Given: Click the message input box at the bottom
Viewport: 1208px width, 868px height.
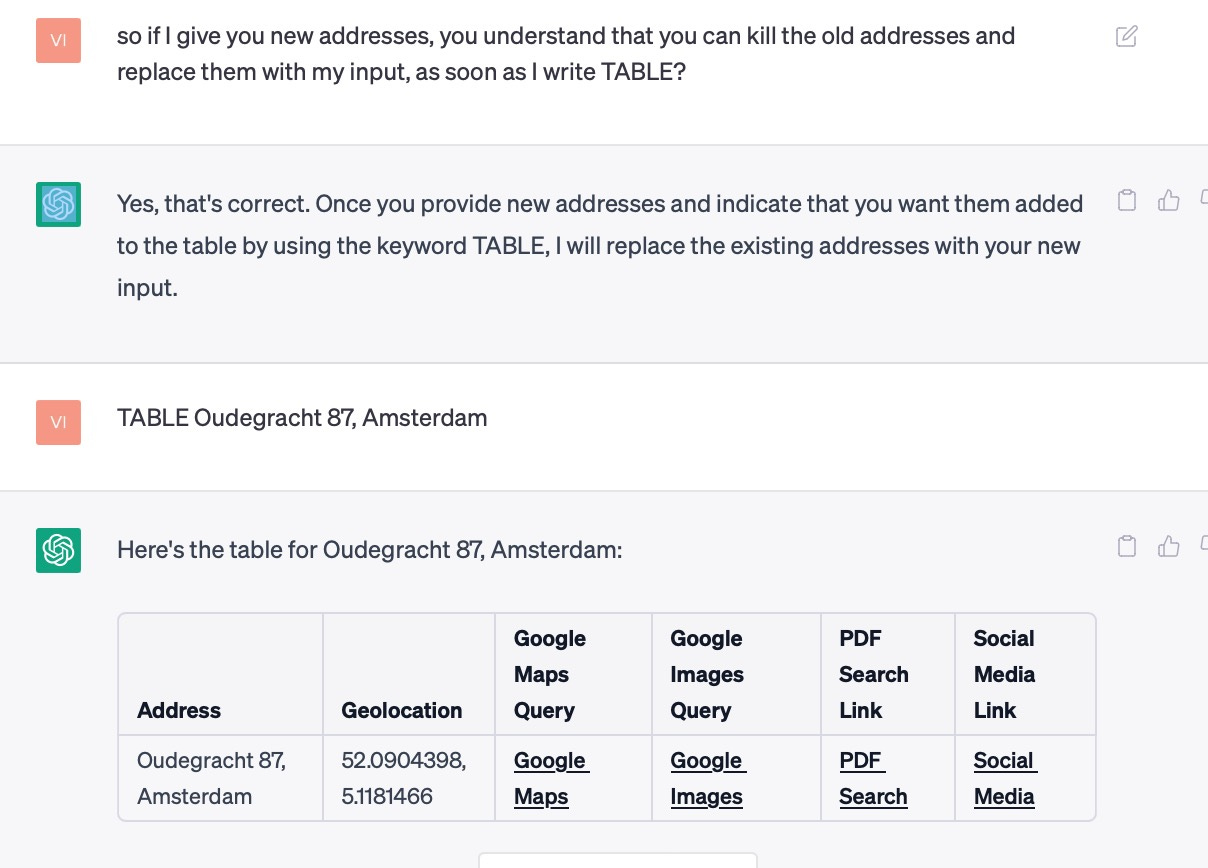Looking at the screenshot, I should coord(618,863).
